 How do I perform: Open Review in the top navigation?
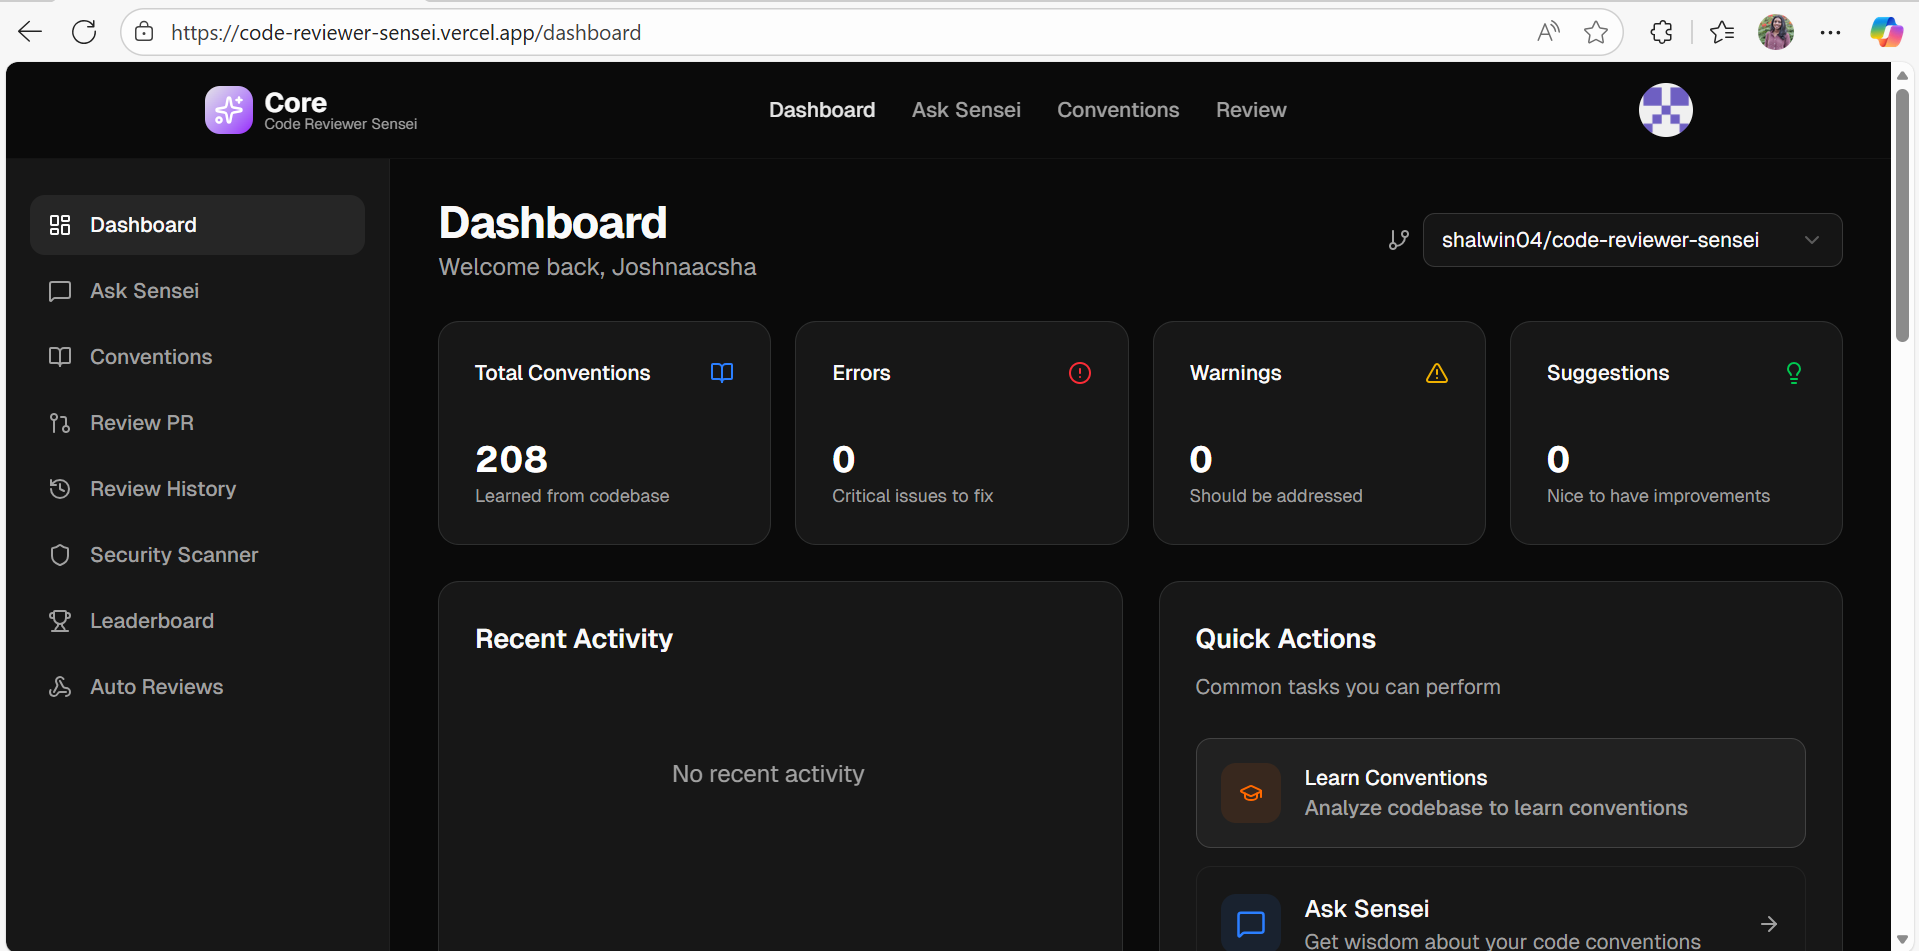click(1251, 110)
